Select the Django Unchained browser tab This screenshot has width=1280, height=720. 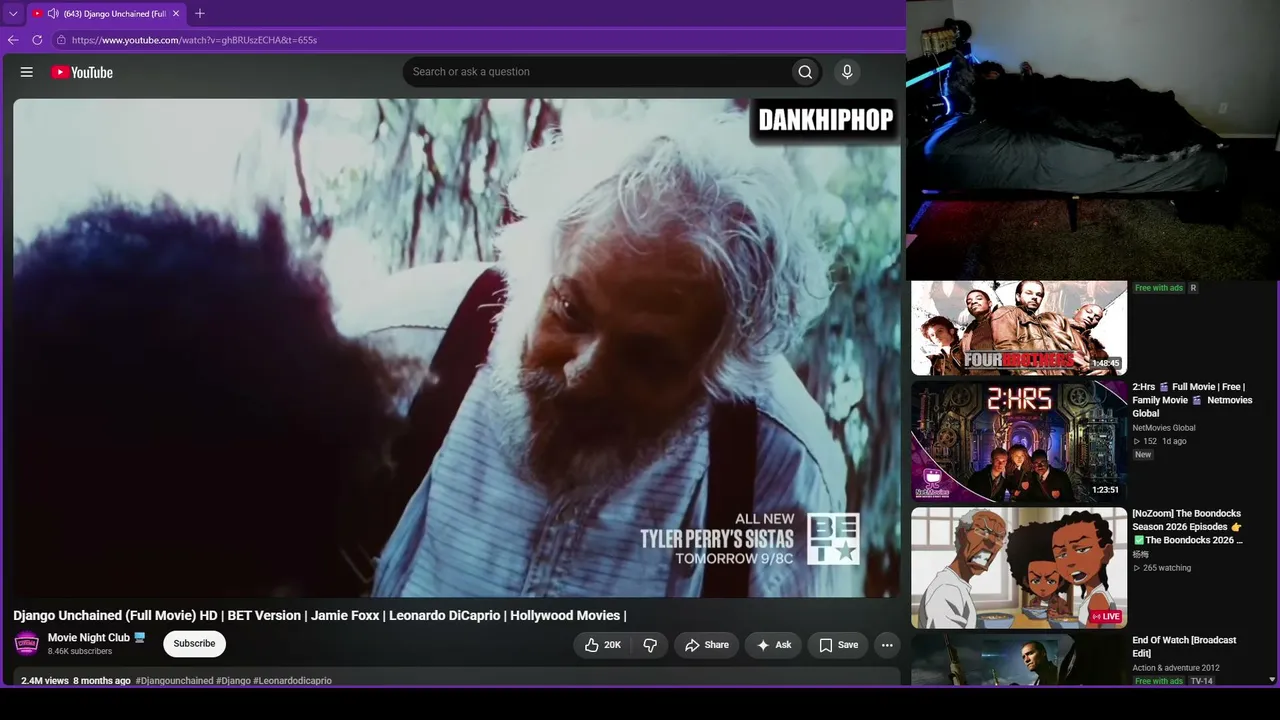click(x=106, y=14)
